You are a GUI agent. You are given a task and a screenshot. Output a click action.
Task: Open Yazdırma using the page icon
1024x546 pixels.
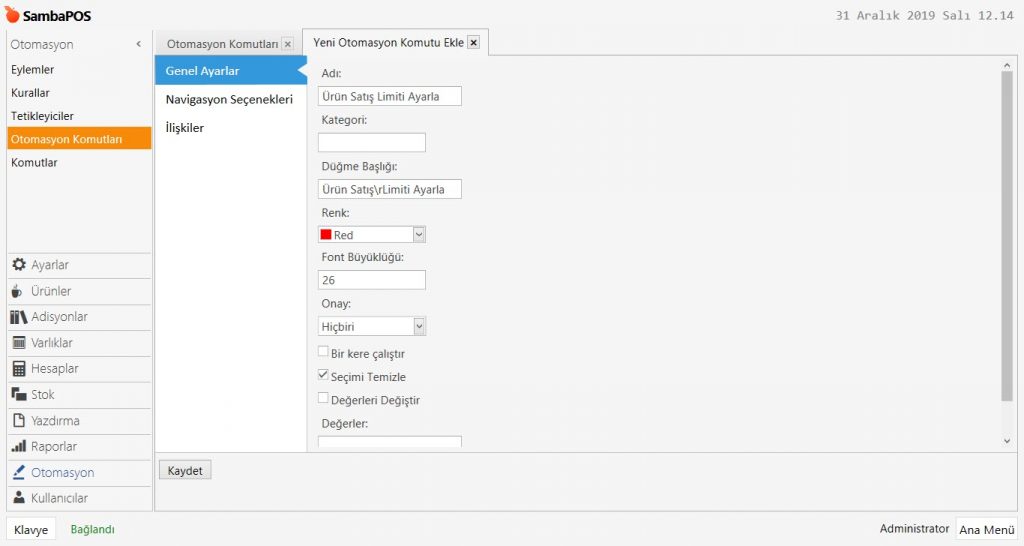(x=18, y=421)
